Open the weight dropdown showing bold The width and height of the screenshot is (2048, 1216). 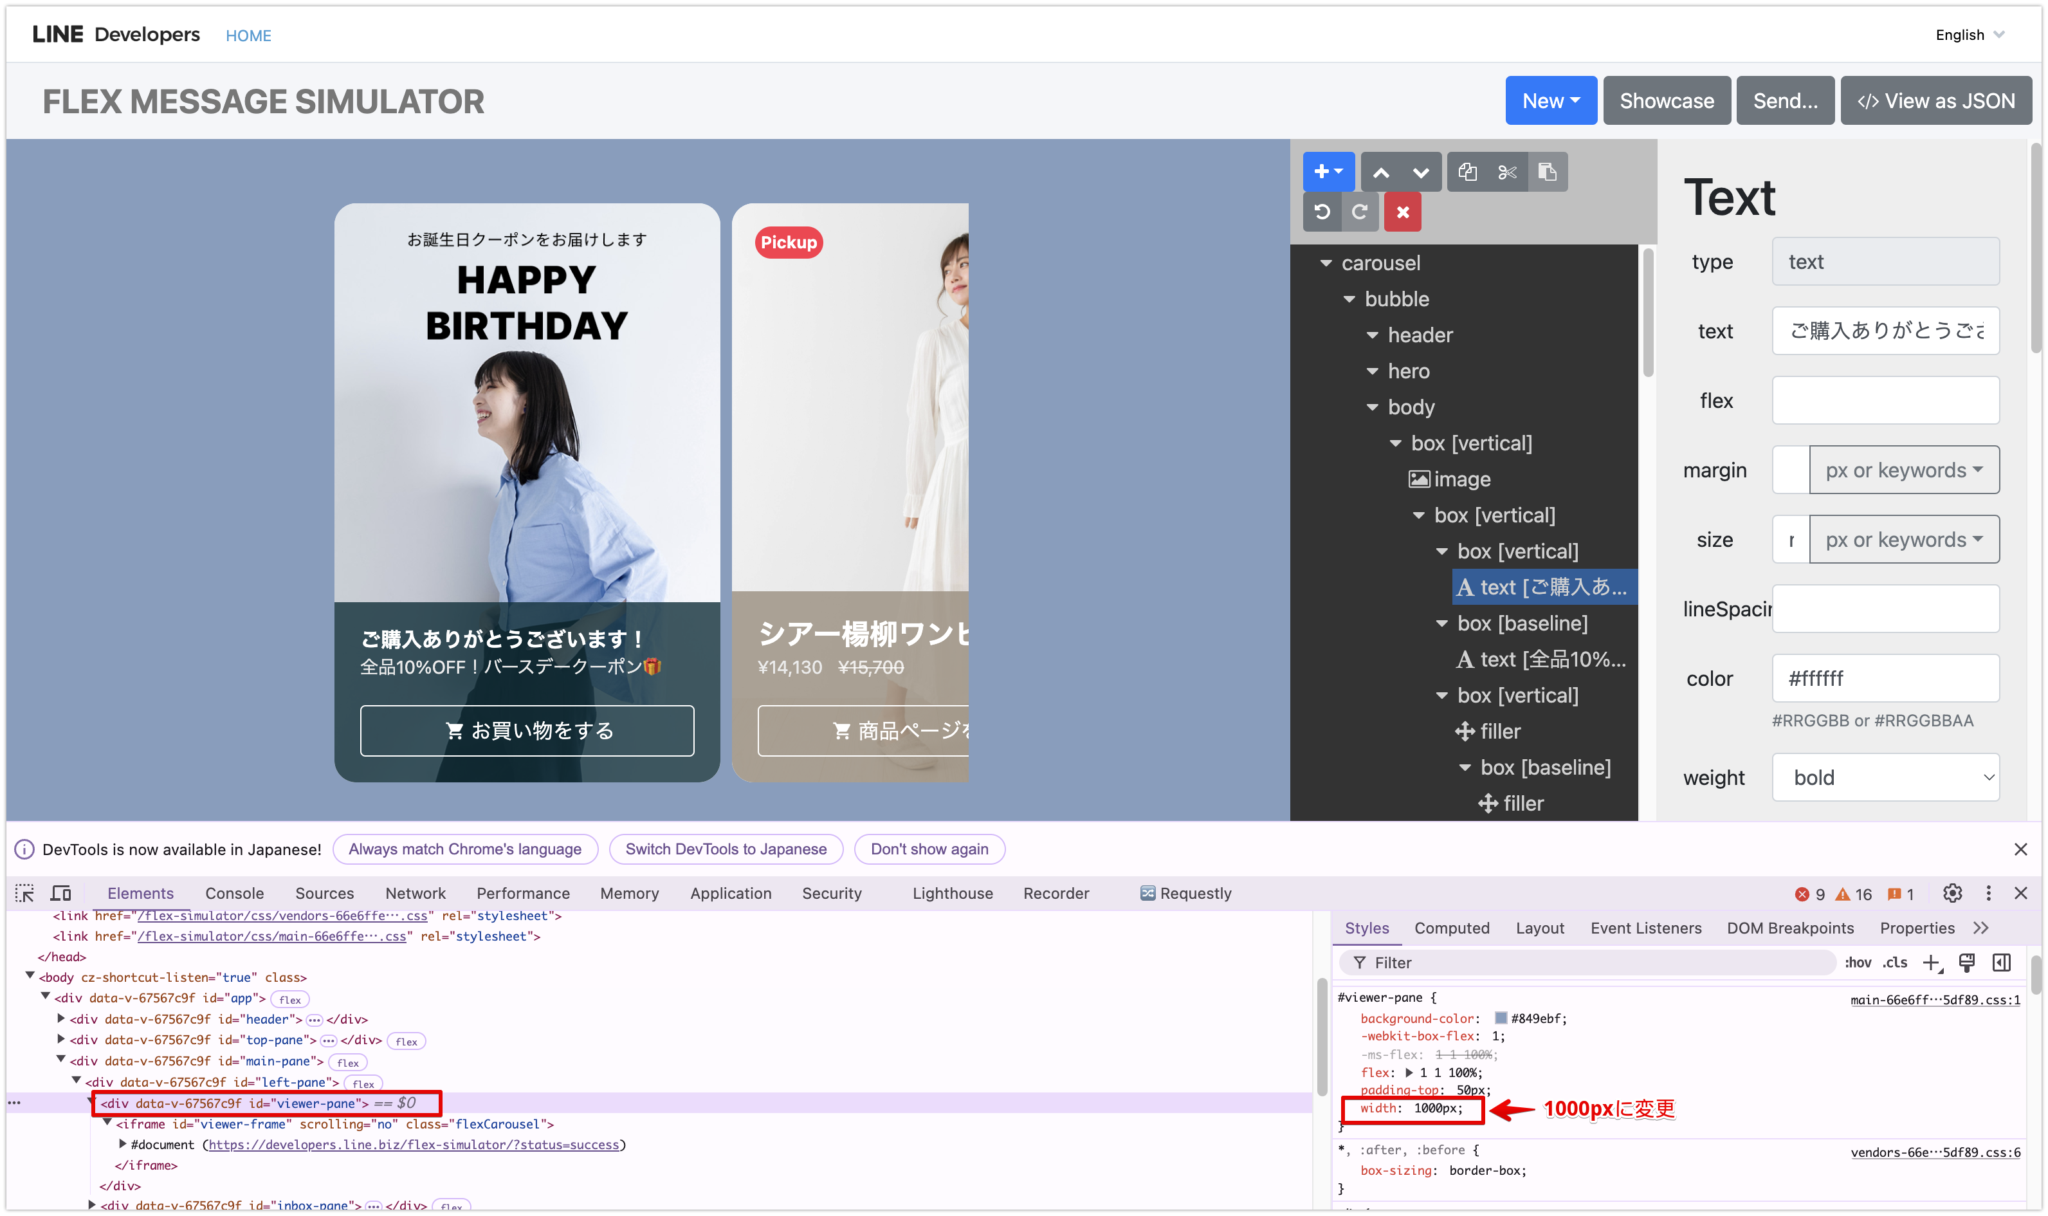(1884, 777)
